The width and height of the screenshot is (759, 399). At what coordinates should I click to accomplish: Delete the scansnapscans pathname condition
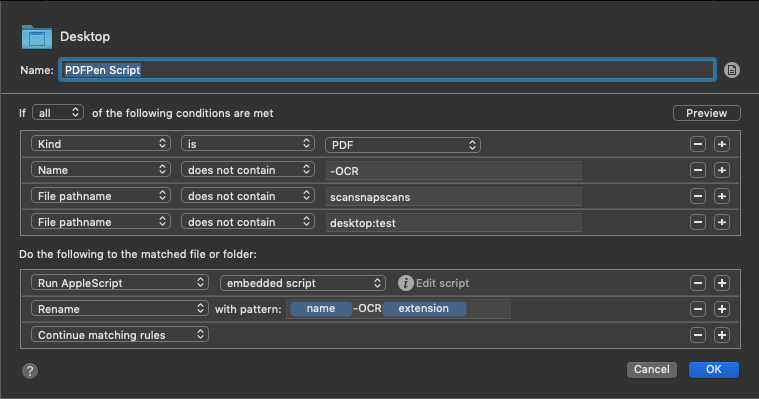(x=698, y=196)
